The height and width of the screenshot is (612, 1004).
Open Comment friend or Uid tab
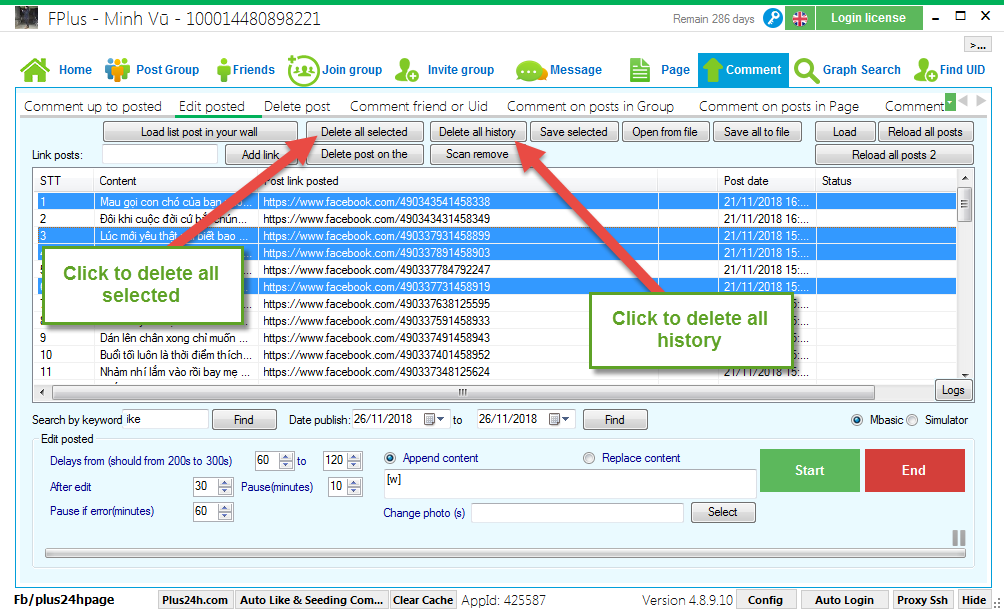point(419,106)
